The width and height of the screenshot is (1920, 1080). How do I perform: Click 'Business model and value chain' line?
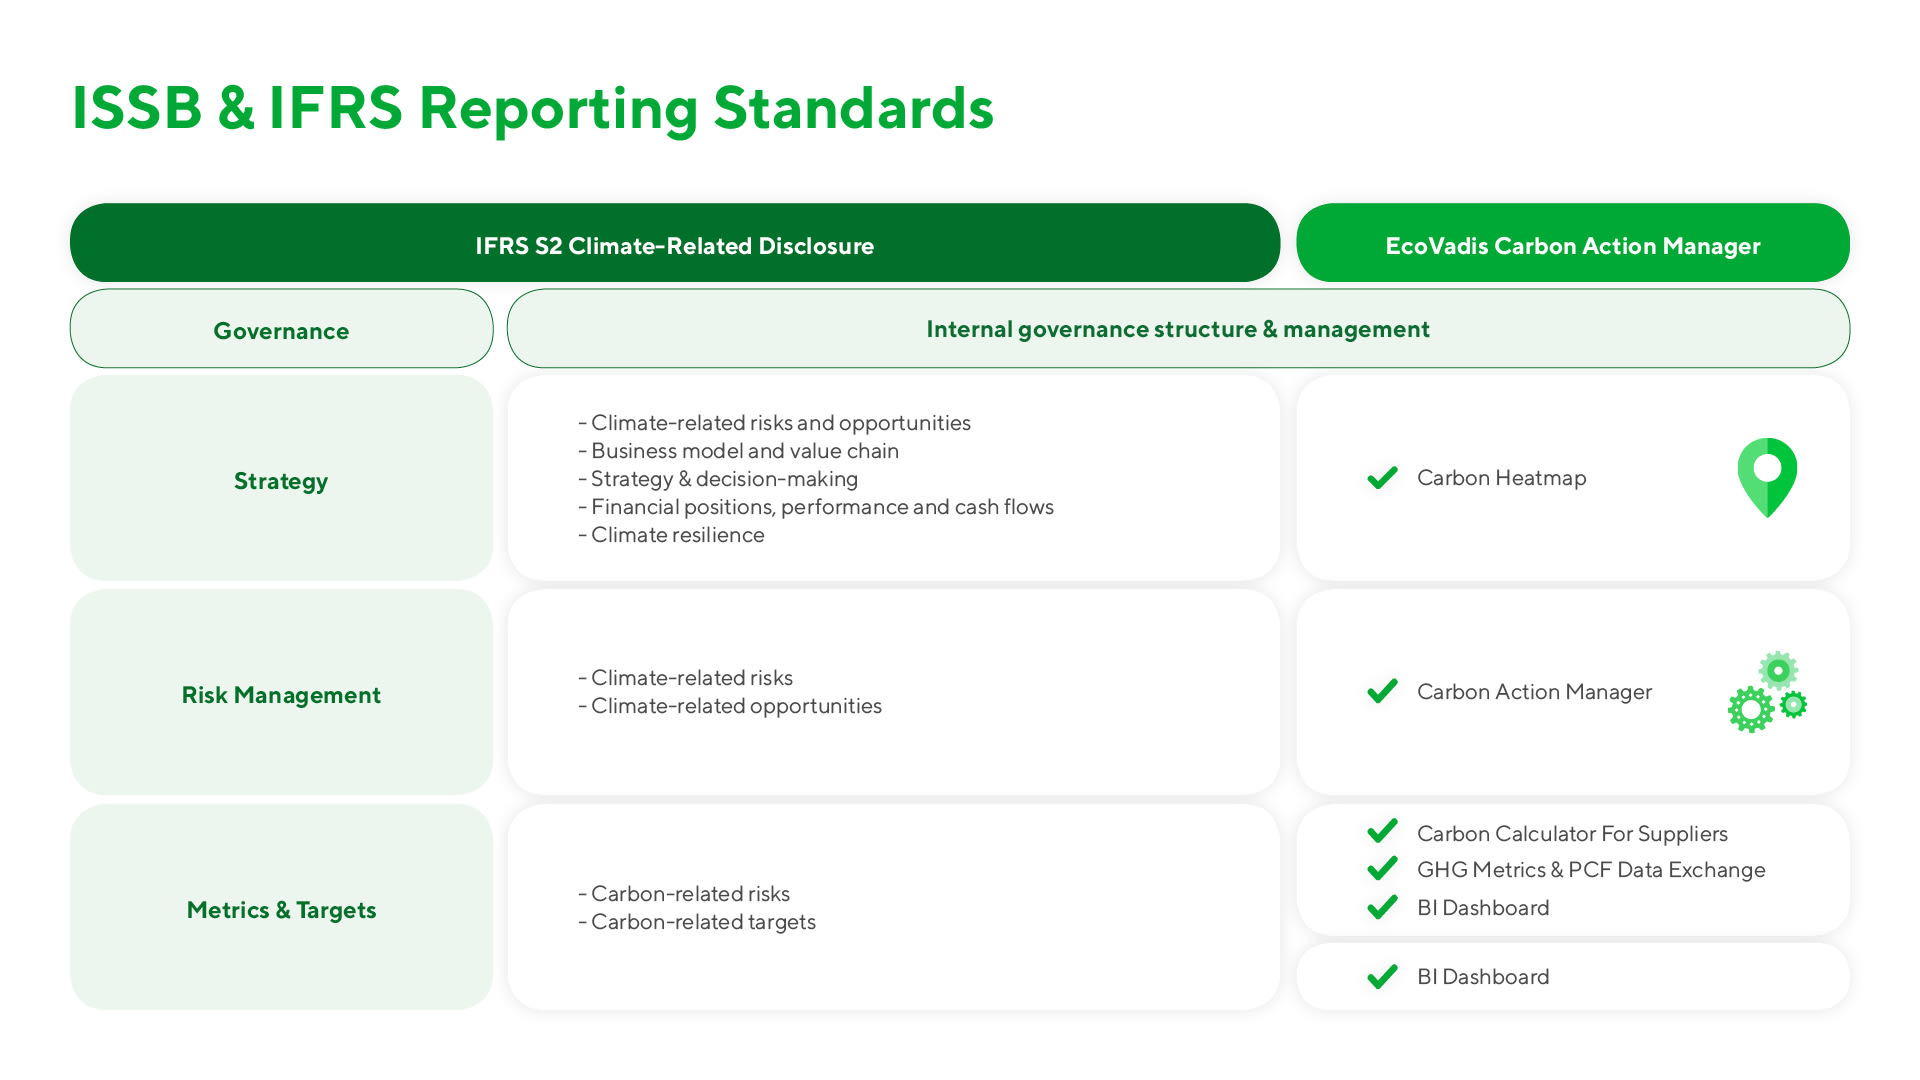pyautogui.click(x=738, y=451)
